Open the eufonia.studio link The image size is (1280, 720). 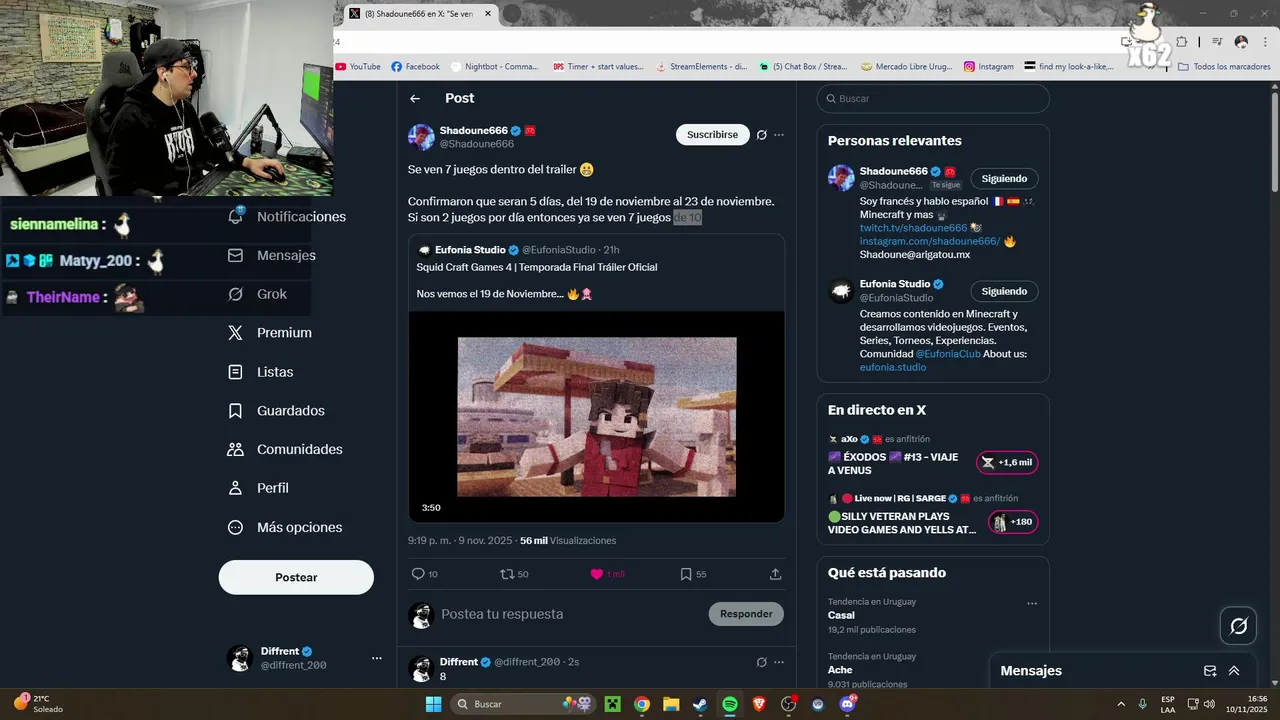click(x=893, y=367)
